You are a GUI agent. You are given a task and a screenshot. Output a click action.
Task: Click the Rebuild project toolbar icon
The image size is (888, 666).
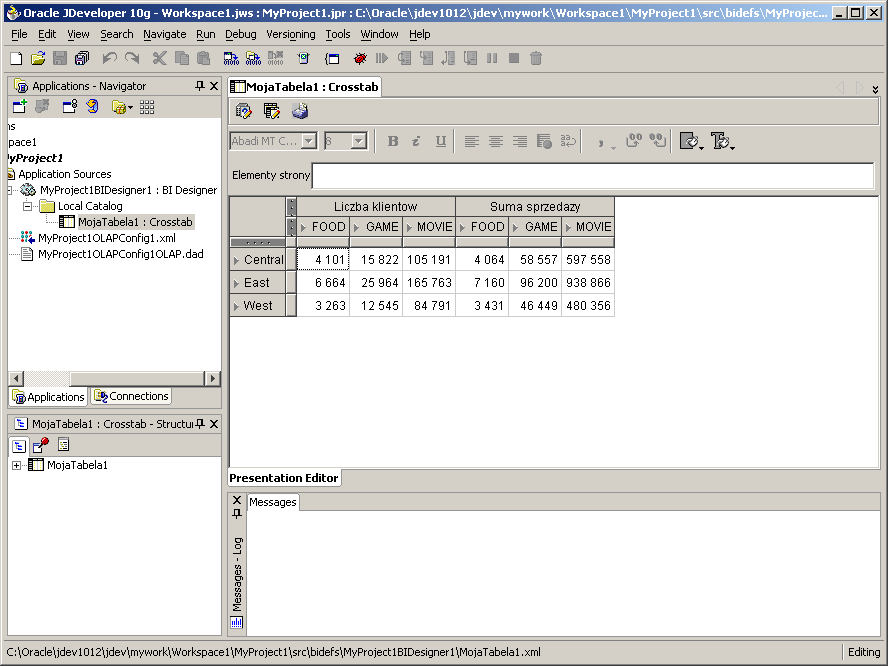point(253,58)
